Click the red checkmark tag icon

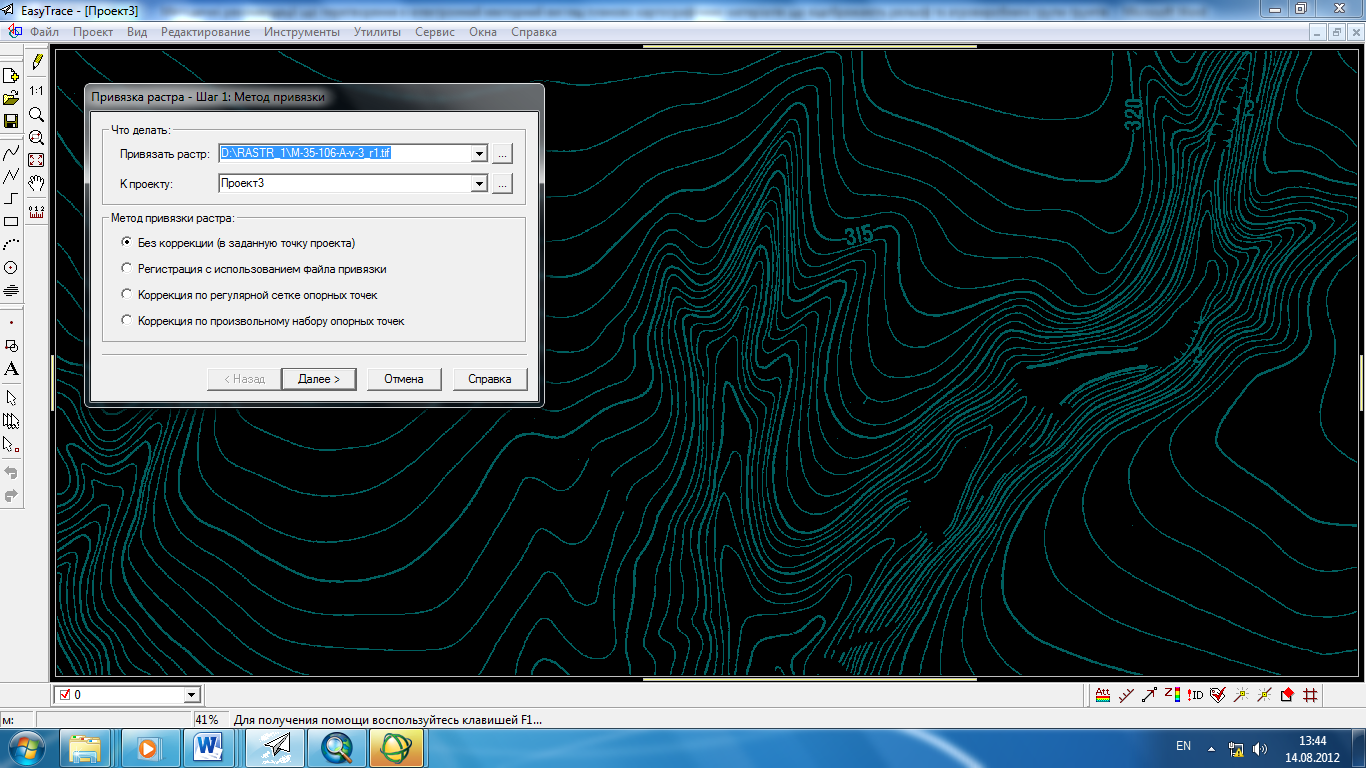click(1218, 695)
